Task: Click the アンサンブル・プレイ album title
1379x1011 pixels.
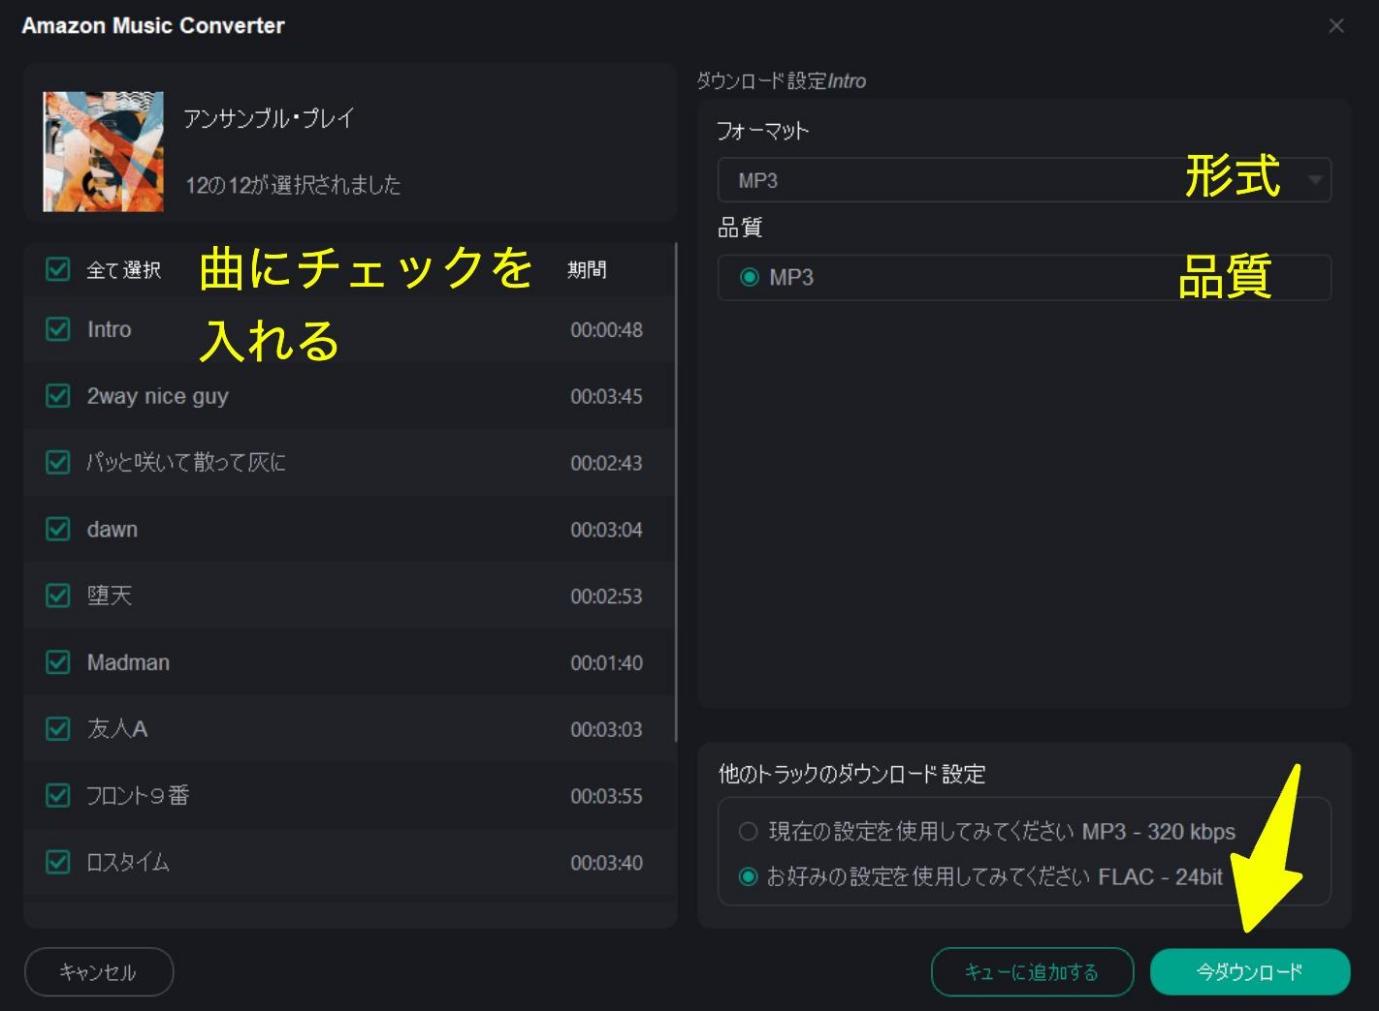Action: tap(269, 118)
